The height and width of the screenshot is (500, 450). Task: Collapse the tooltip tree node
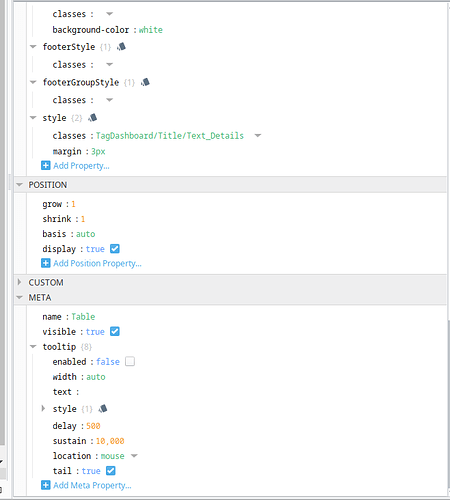(33, 347)
